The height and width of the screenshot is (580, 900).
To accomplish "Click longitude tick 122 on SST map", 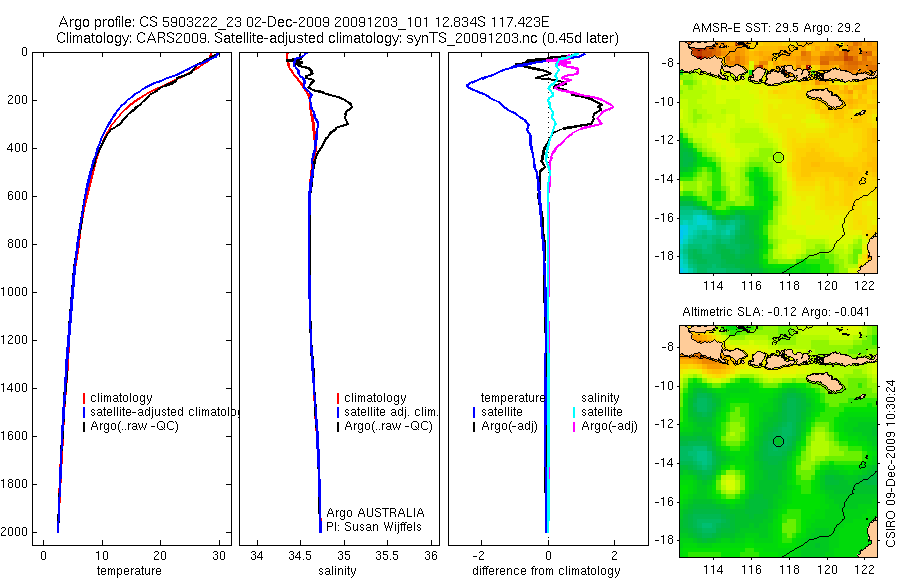I will point(866,285).
